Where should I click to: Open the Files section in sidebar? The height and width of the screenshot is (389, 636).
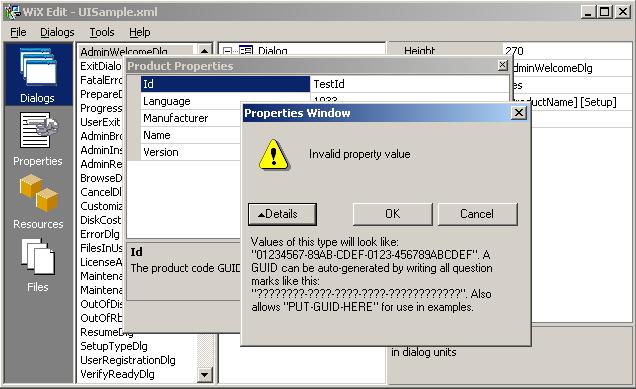38,265
